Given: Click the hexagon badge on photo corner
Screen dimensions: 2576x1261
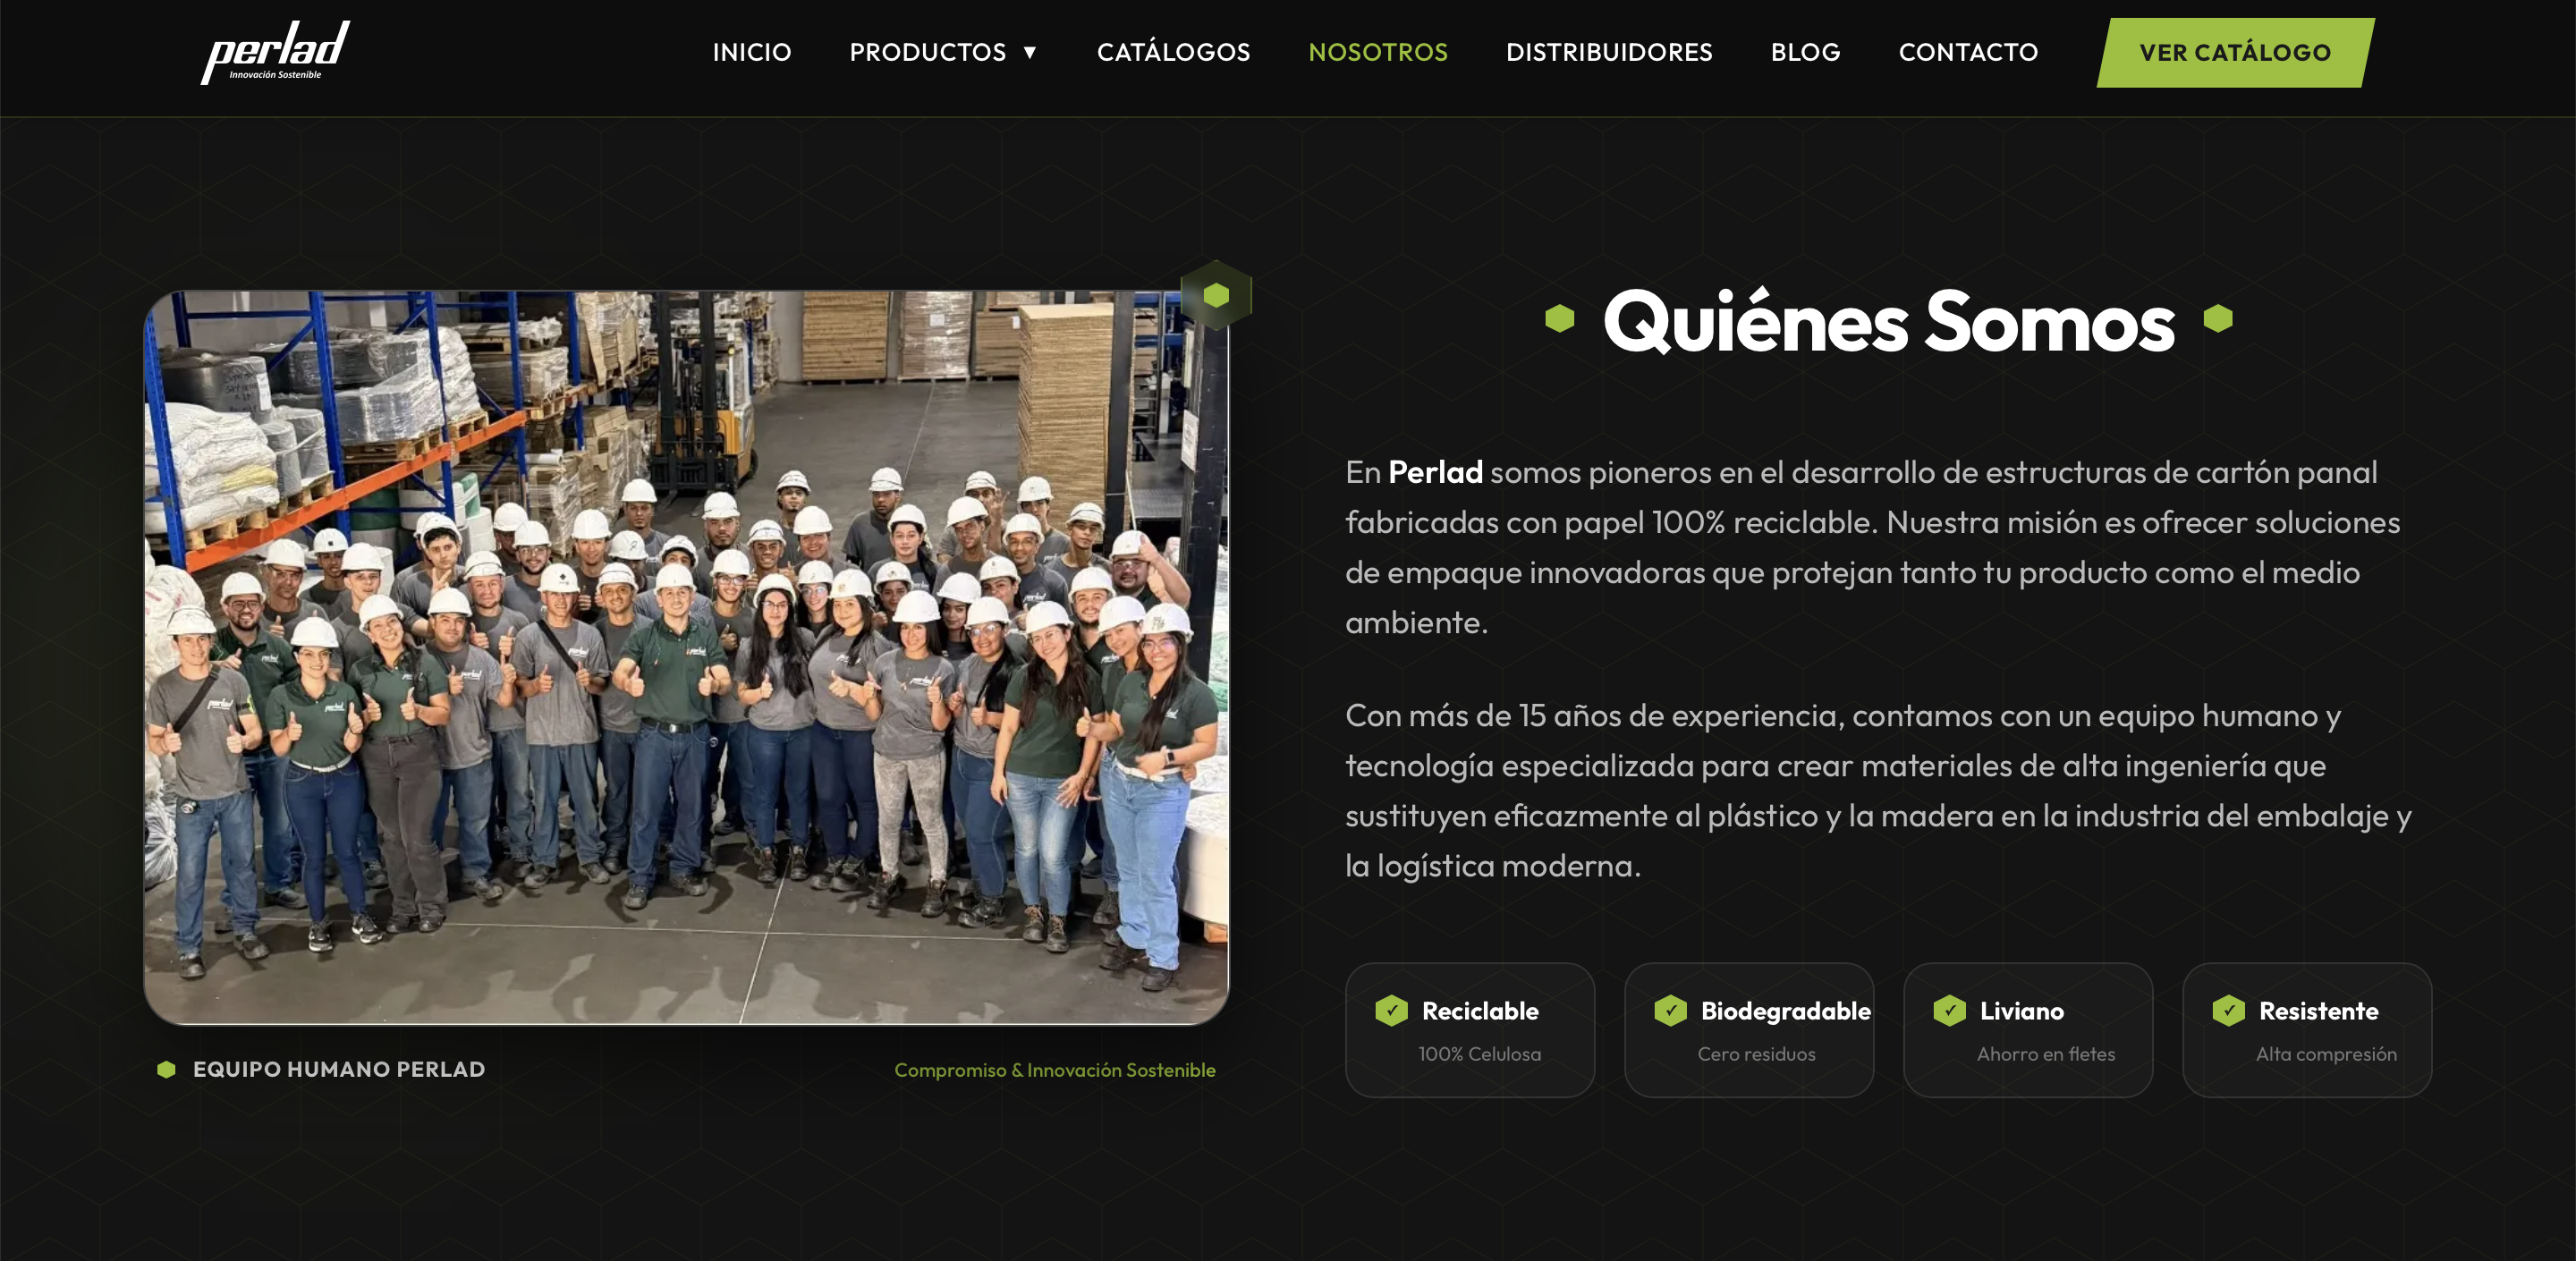Looking at the screenshot, I should pyautogui.click(x=1216, y=295).
